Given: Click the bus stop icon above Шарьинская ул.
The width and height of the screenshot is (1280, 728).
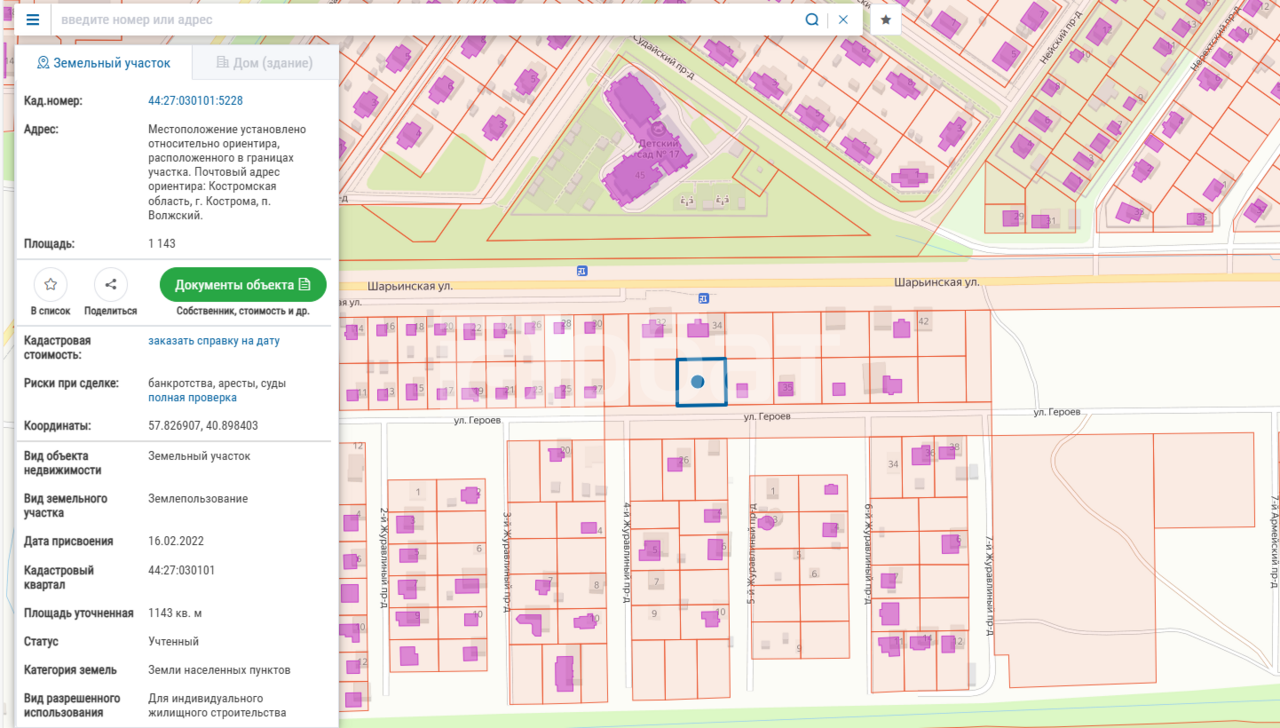Looking at the screenshot, I should [582, 270].
